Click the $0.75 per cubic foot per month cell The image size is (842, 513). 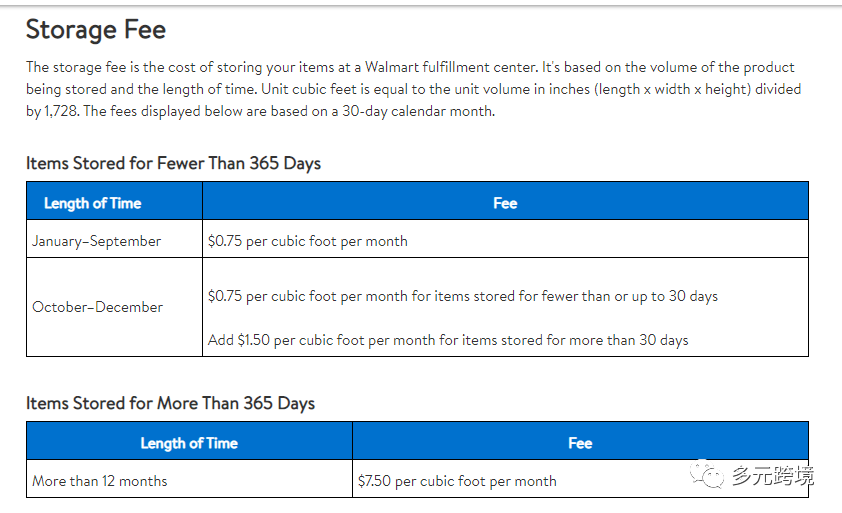[x=308, y=241]
